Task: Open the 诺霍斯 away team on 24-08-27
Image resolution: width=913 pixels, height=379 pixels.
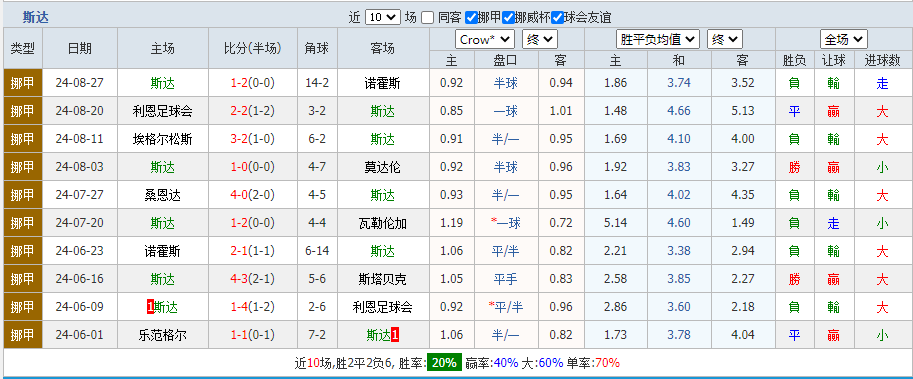Action: [383, 83]
